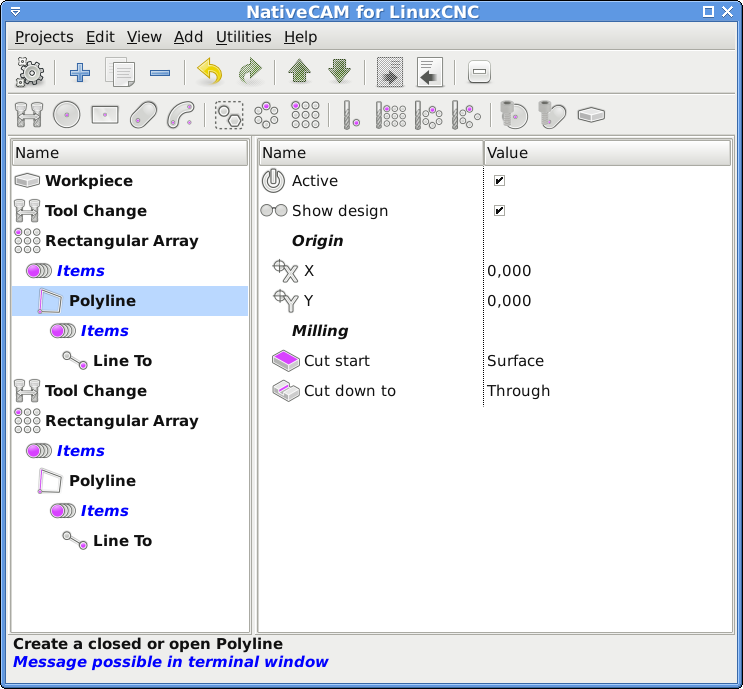Viewport: 743px width, 689px height.
Task: Click the Milling section heading
Action: coord(320,331)
